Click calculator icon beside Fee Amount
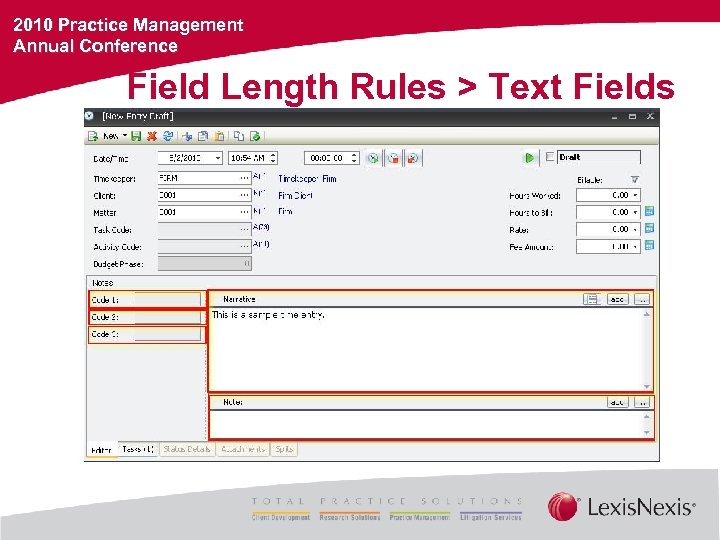This screenshot has height=540, width=720. click(649, 245)
